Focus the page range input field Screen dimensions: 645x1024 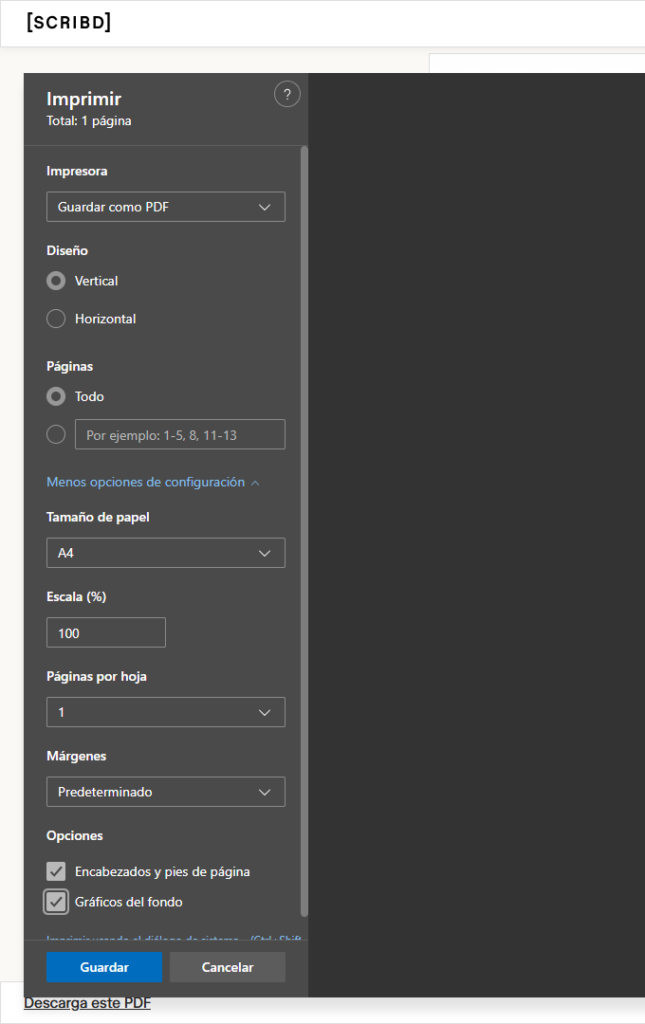pos(180,434)
